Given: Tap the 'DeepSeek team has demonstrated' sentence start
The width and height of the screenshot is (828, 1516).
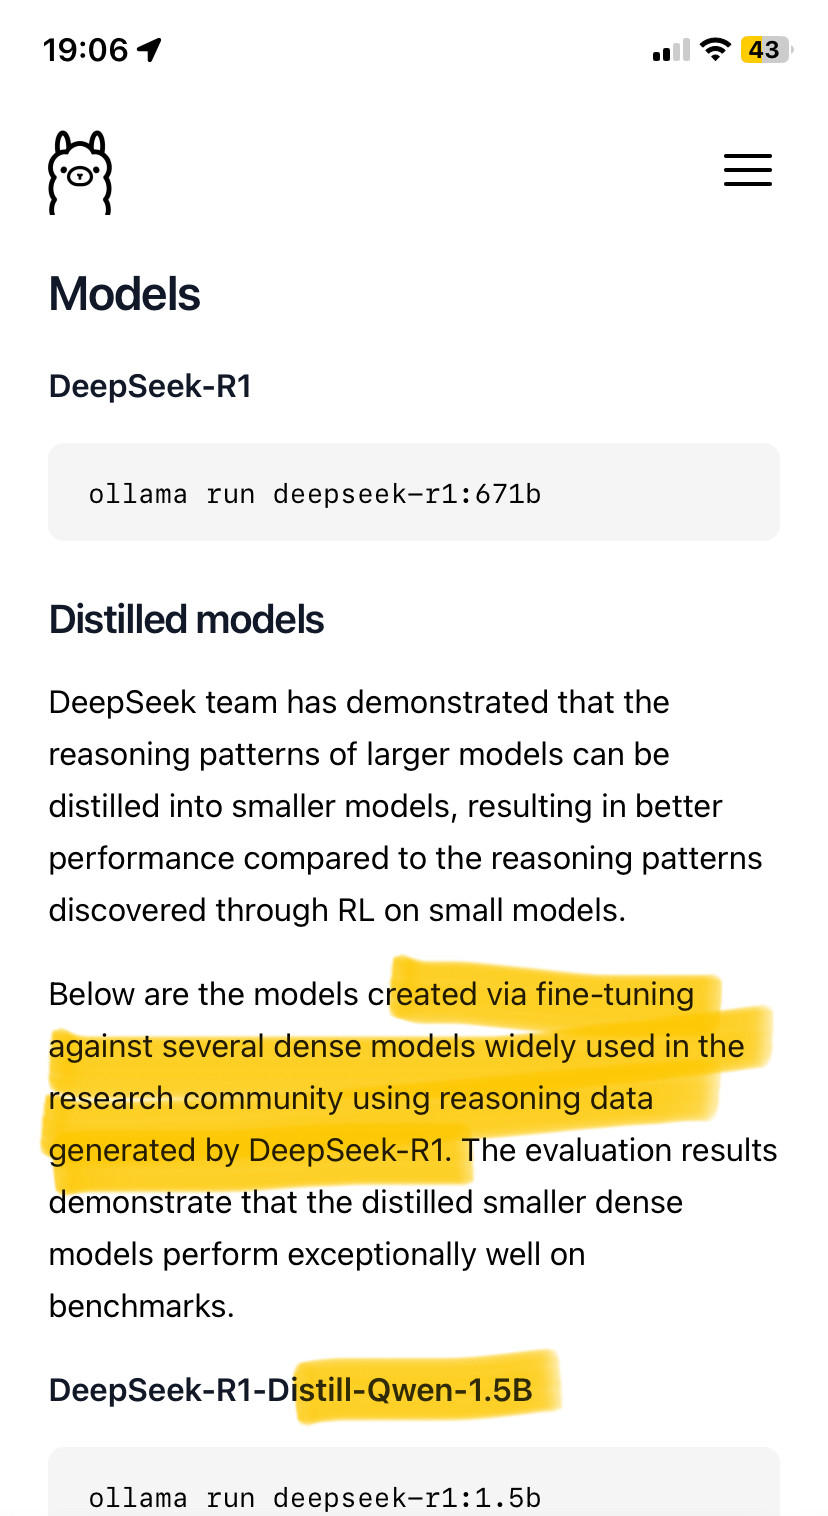Looking at the screenshot, I should click(x=240, y=702).
